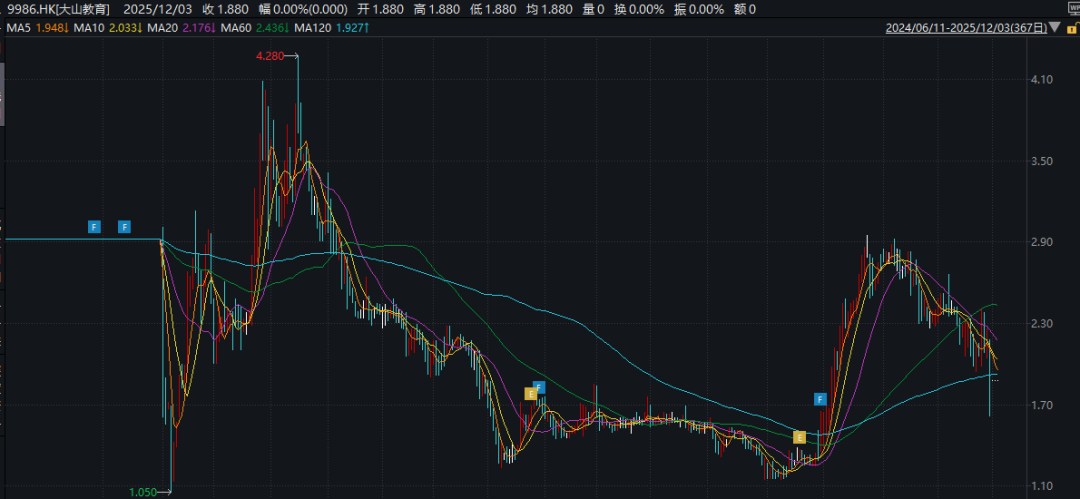Viewport: 1080px width, 499px height.
Task: Click the blue F marker above the yellow marker
Action: coord(539,386)
